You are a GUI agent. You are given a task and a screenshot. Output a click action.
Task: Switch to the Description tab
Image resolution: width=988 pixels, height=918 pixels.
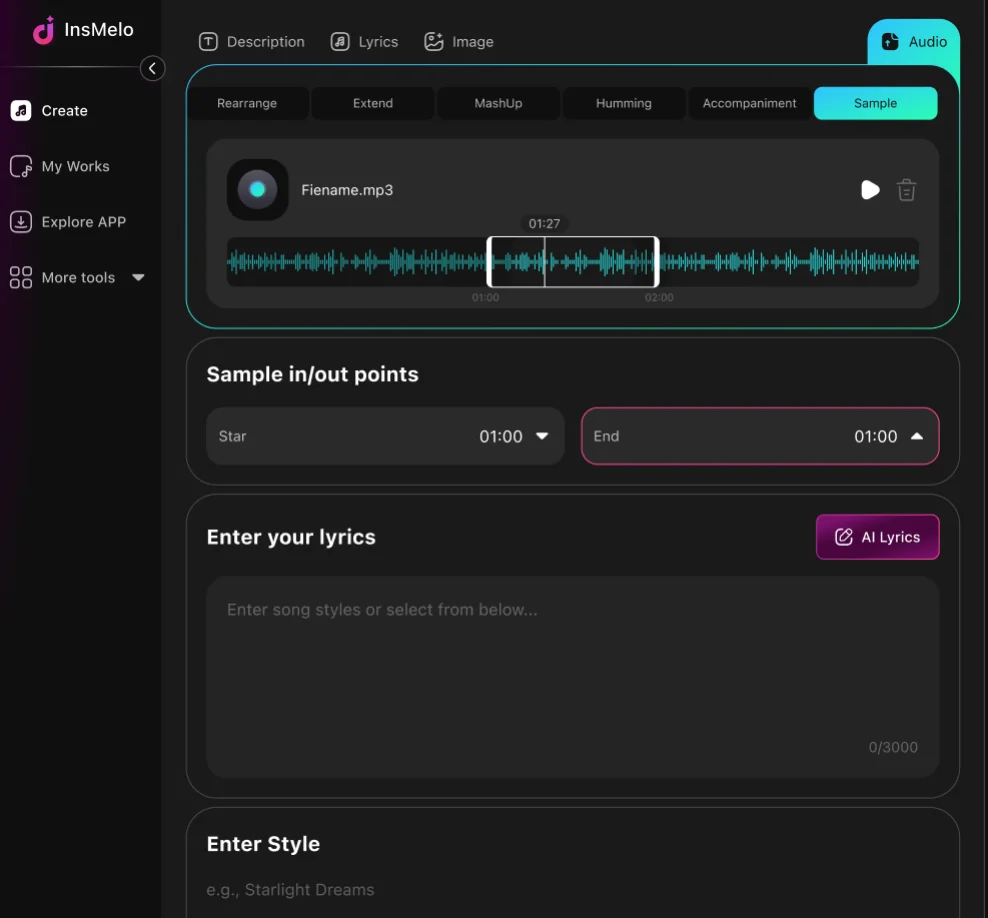tap(251, 42)
